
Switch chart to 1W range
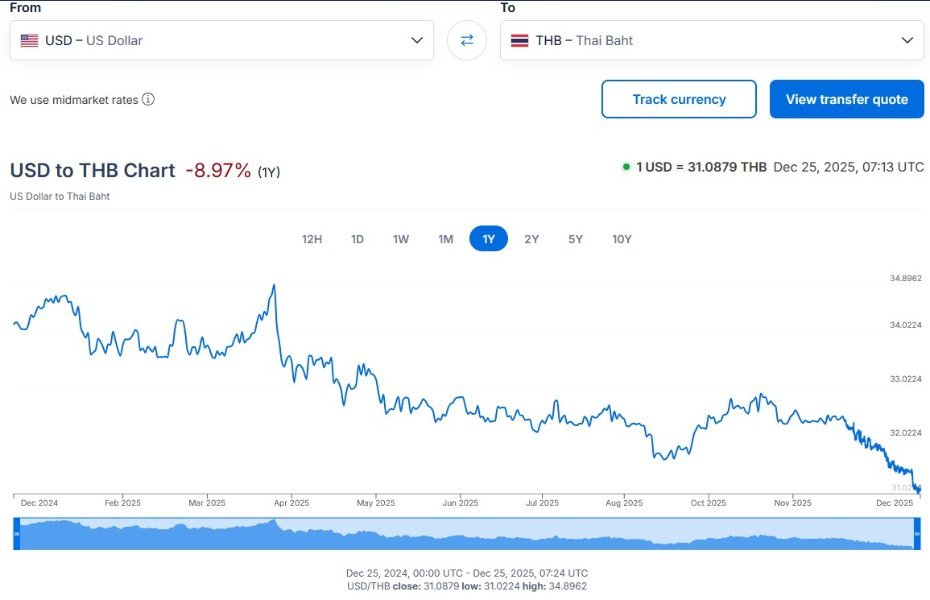(401, 239)
